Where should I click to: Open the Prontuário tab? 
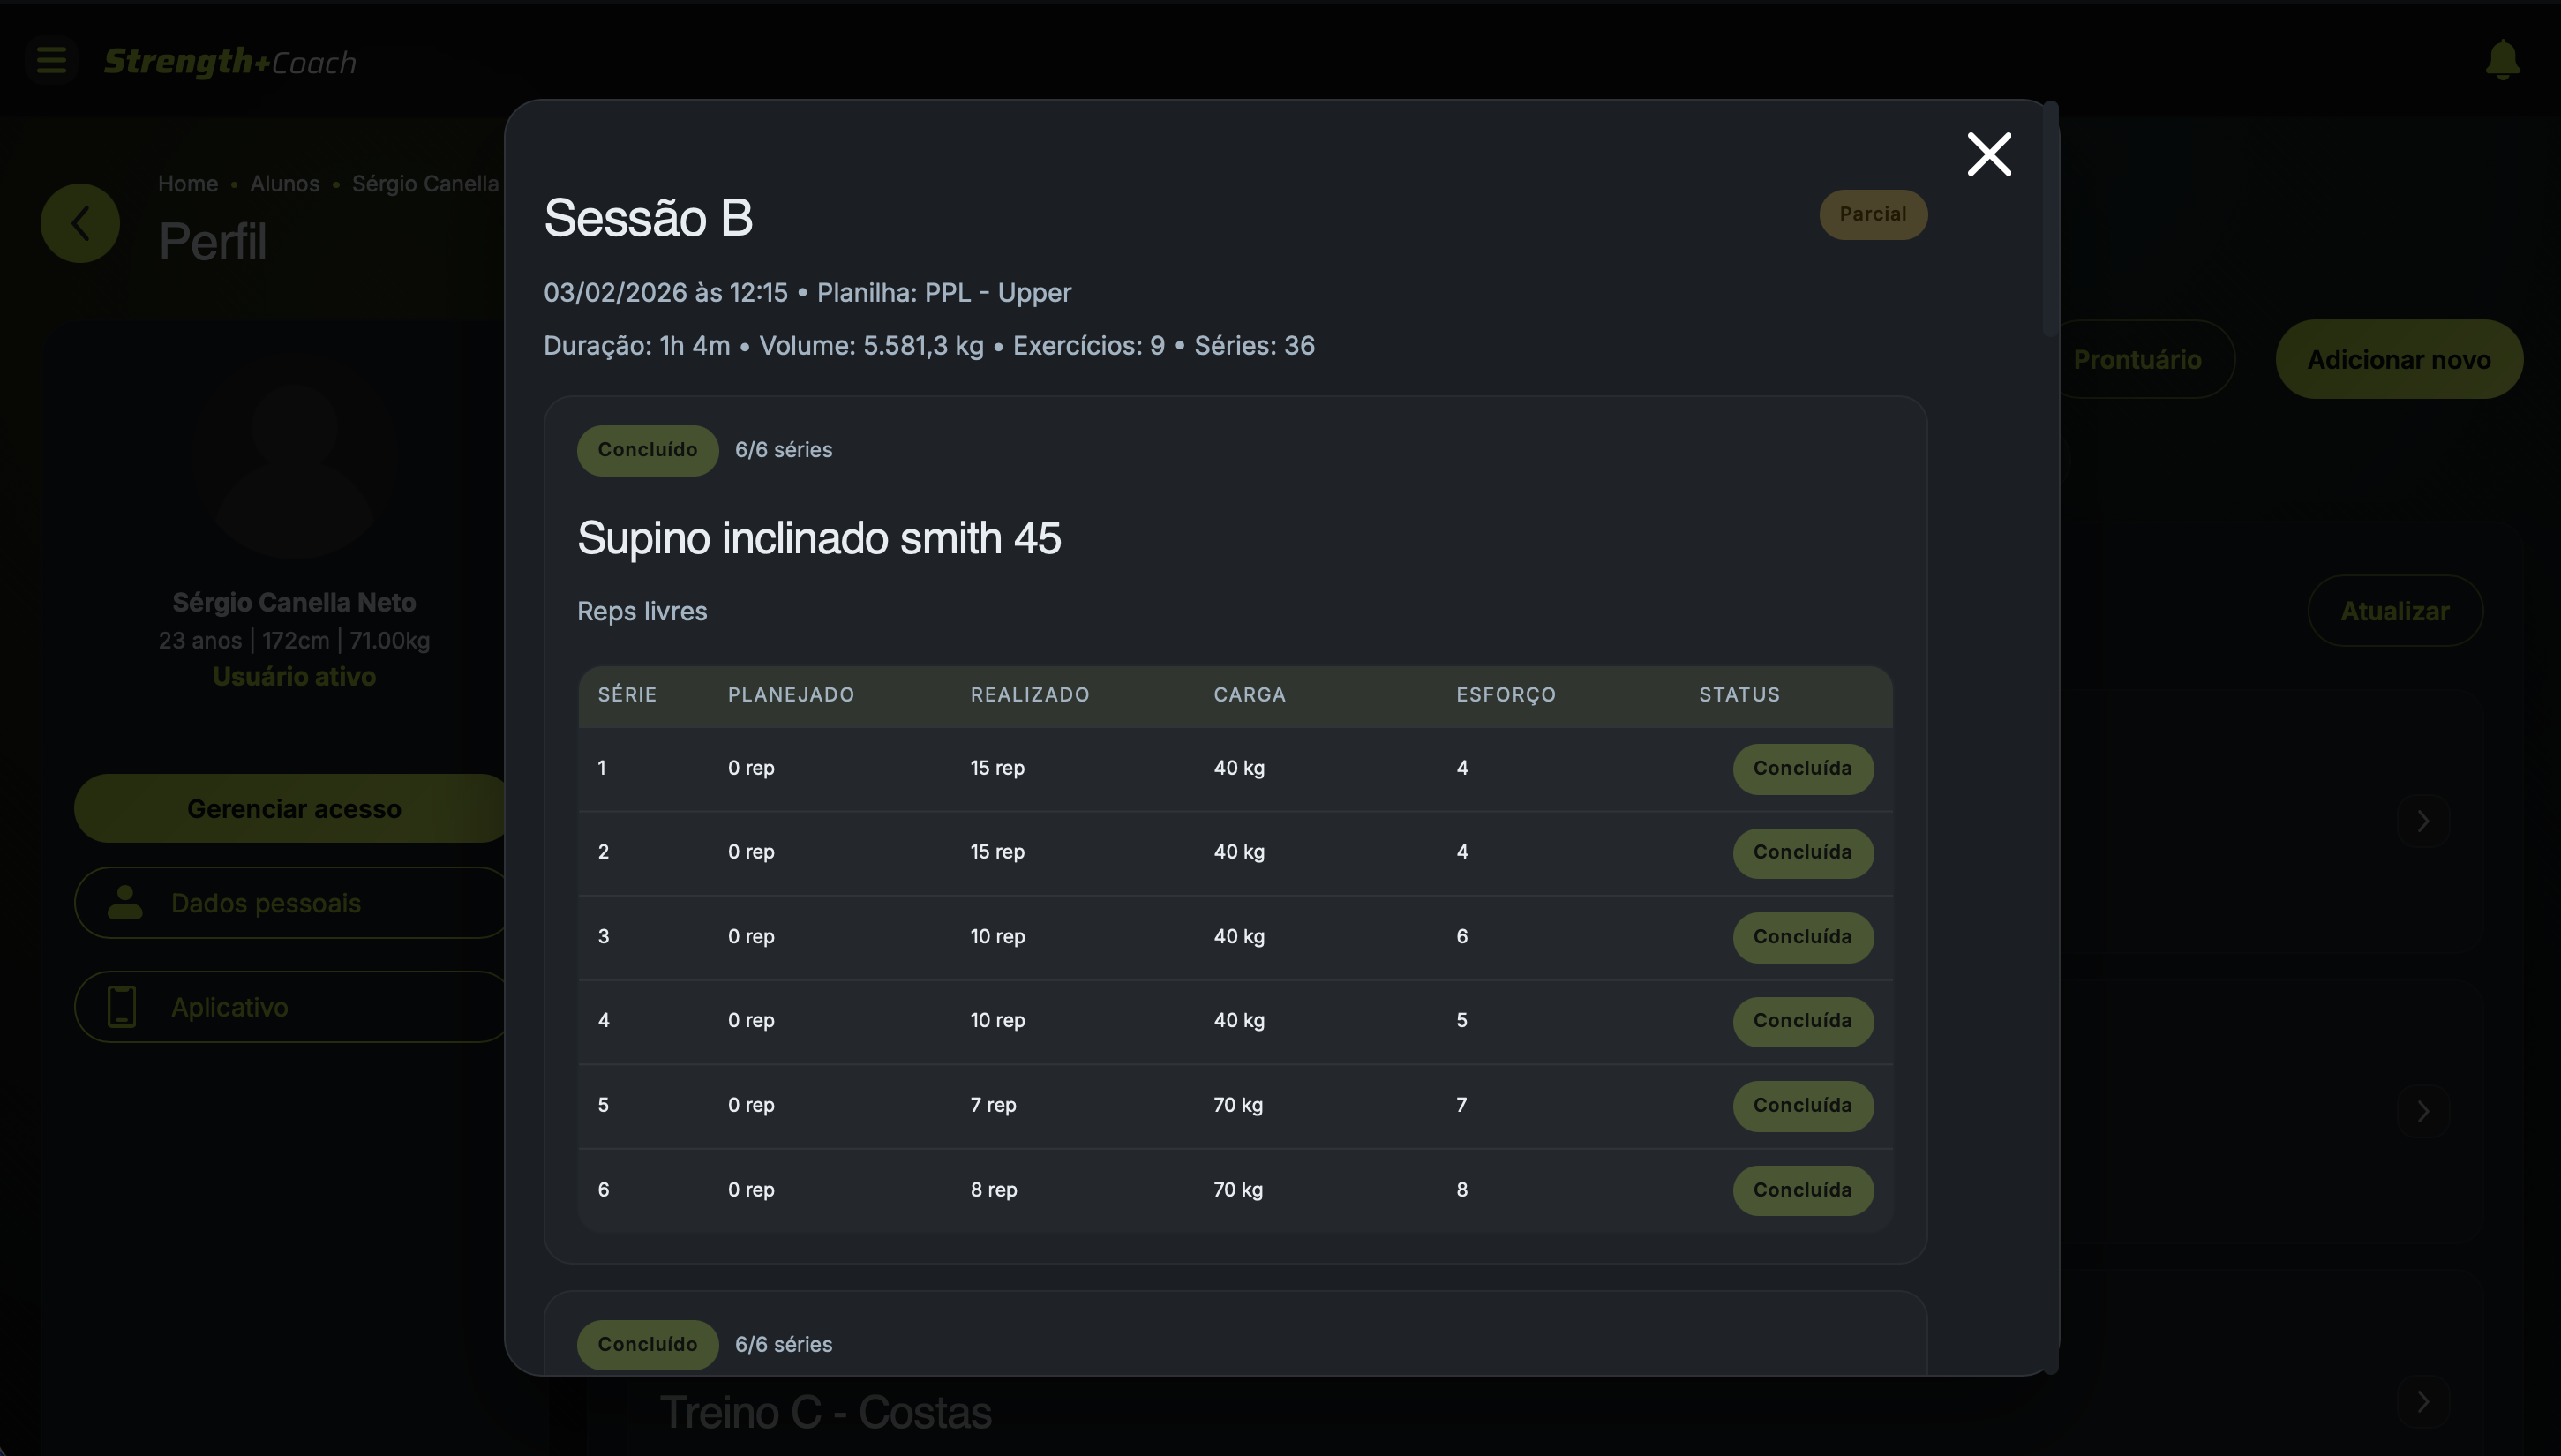point(2137,360)
